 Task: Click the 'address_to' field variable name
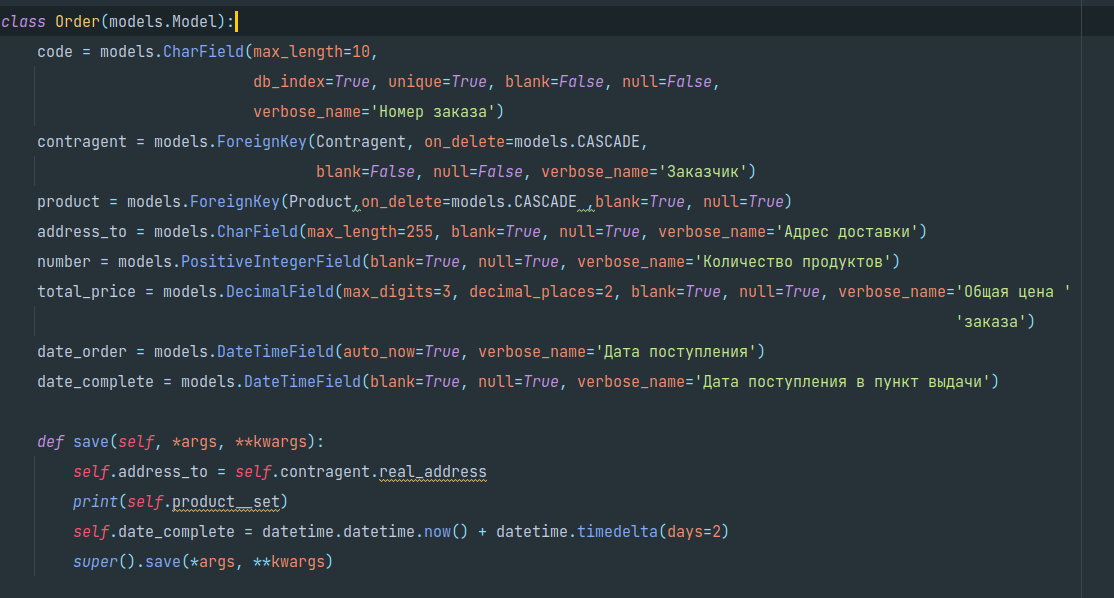point(82,232)
